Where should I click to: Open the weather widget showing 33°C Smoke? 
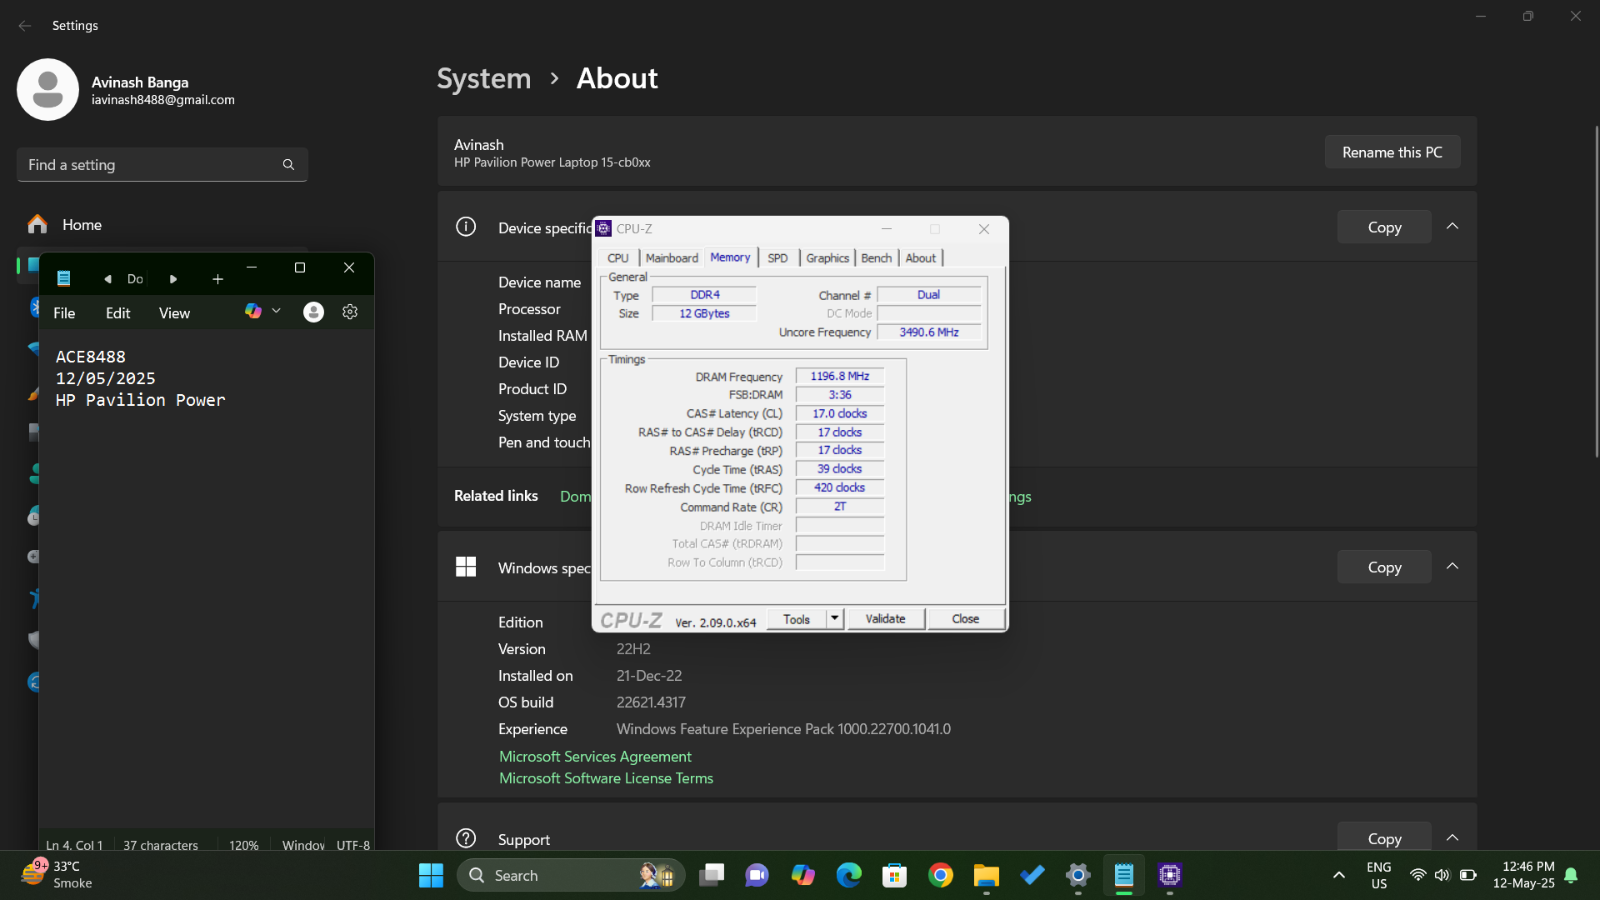(58, 874)
